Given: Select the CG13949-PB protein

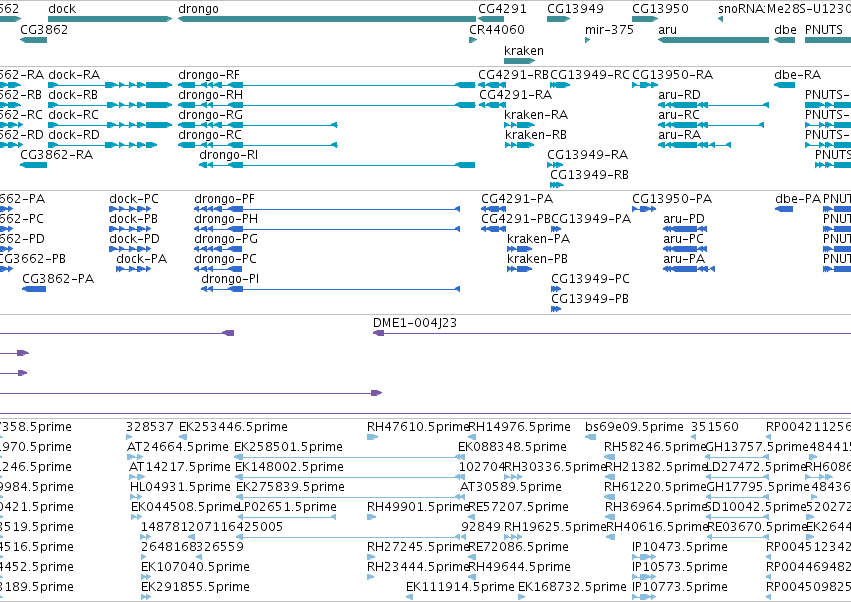Looking at the screenshot, I should [x=556, y=309].
